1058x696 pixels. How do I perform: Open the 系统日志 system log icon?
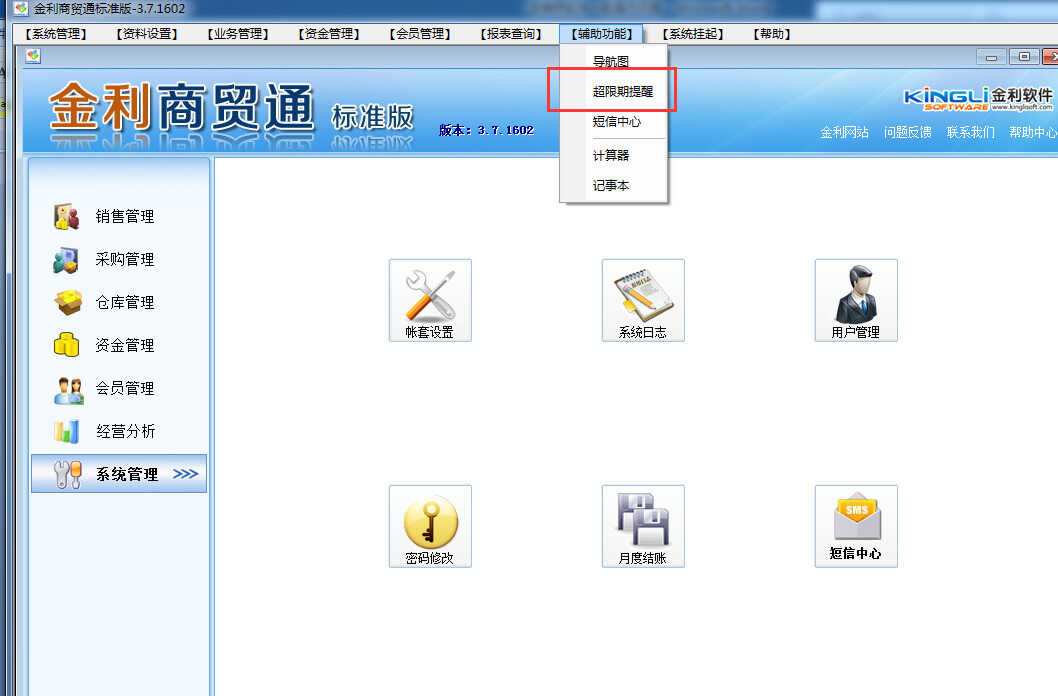click(x=643, y=300)
